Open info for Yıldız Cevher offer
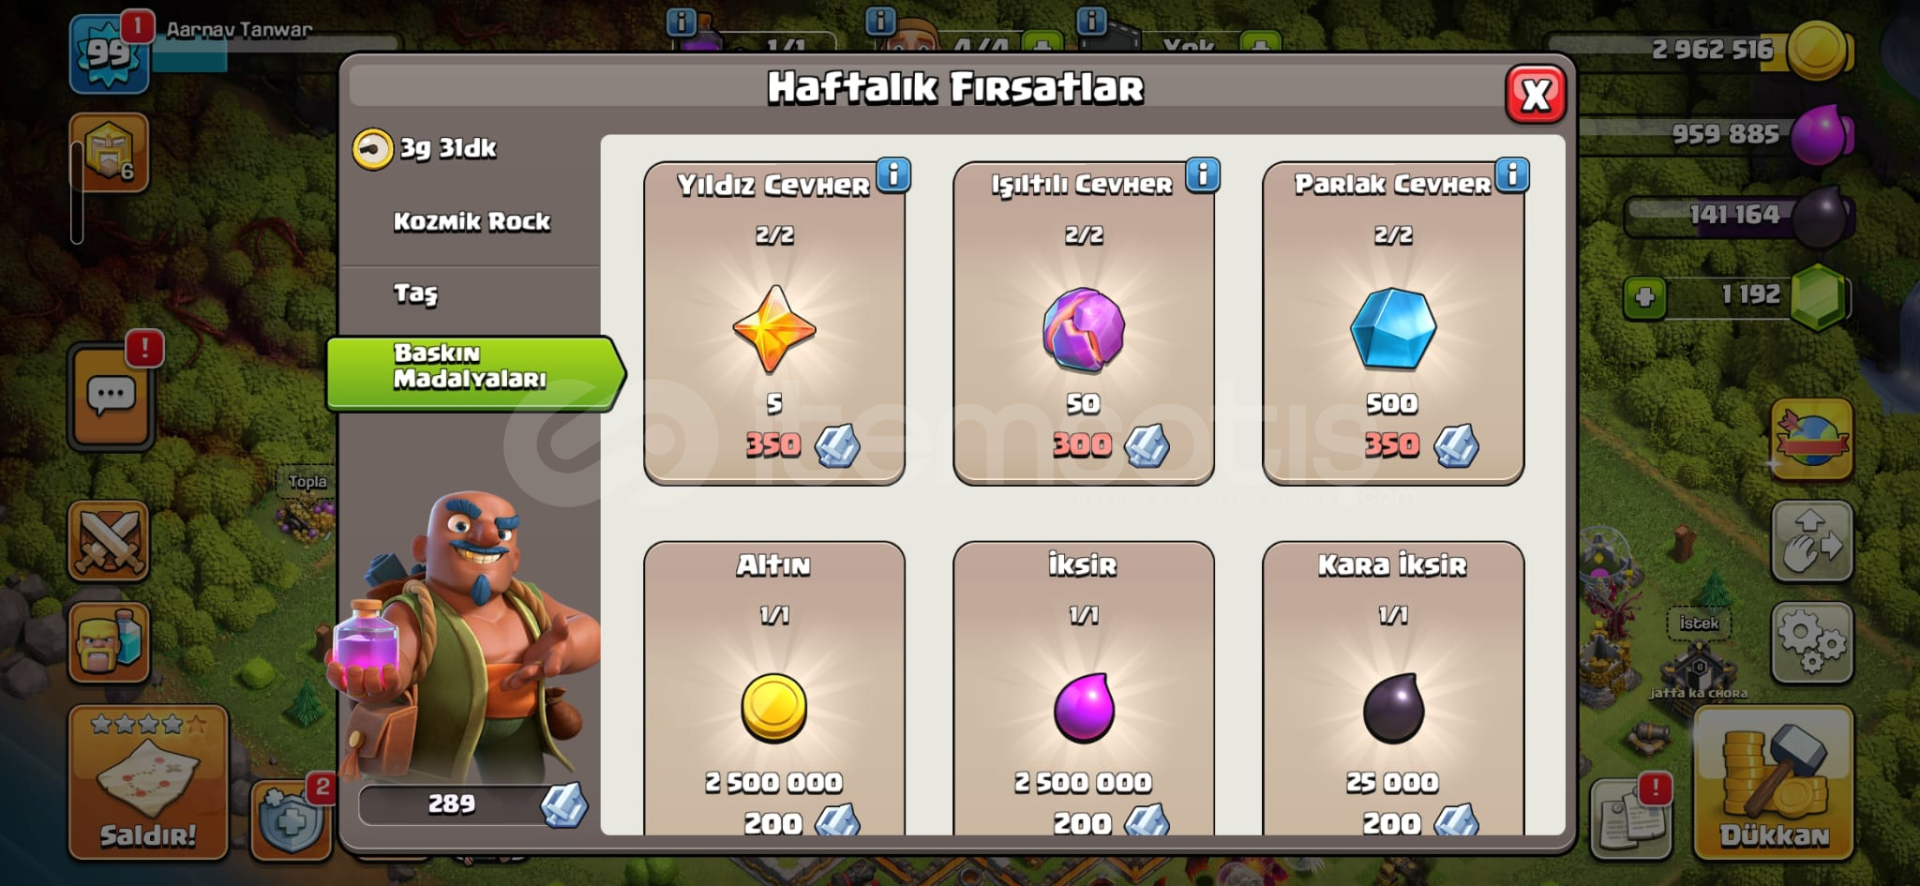Viewport: 1920px width, 886px height. click(894, 175)
